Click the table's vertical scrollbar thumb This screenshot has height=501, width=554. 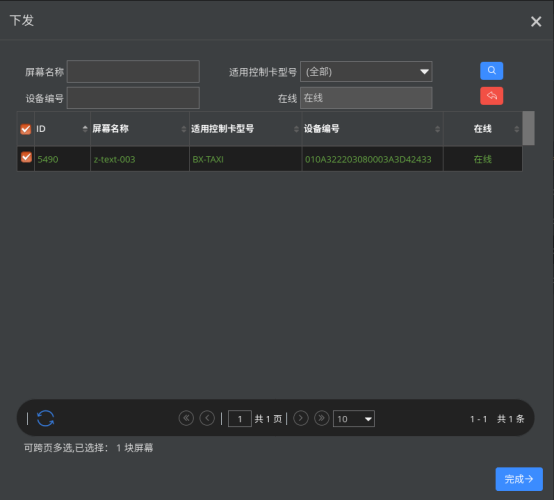(x=528, y=128)
